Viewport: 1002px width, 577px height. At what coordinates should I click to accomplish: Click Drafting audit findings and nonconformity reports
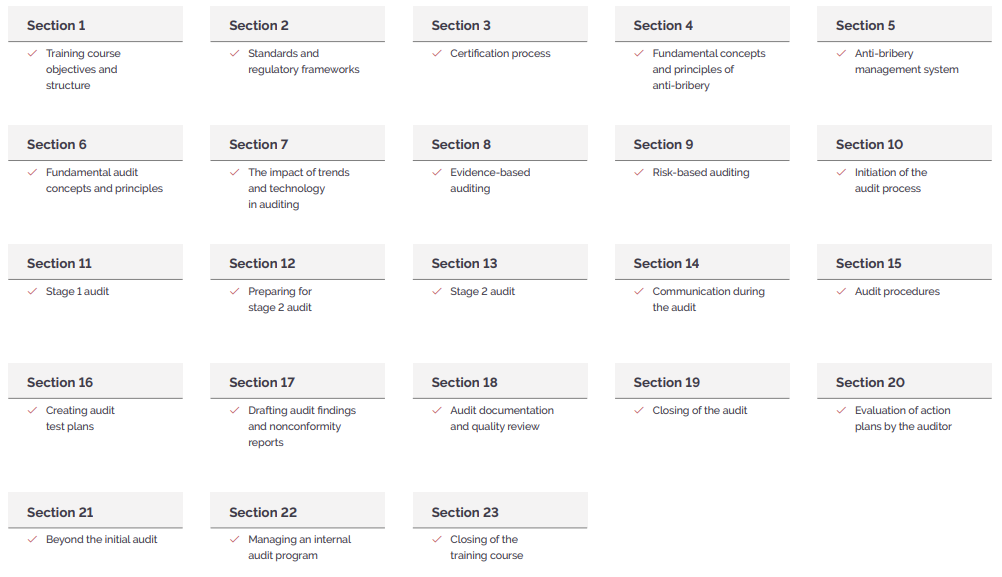coord(302,426)
